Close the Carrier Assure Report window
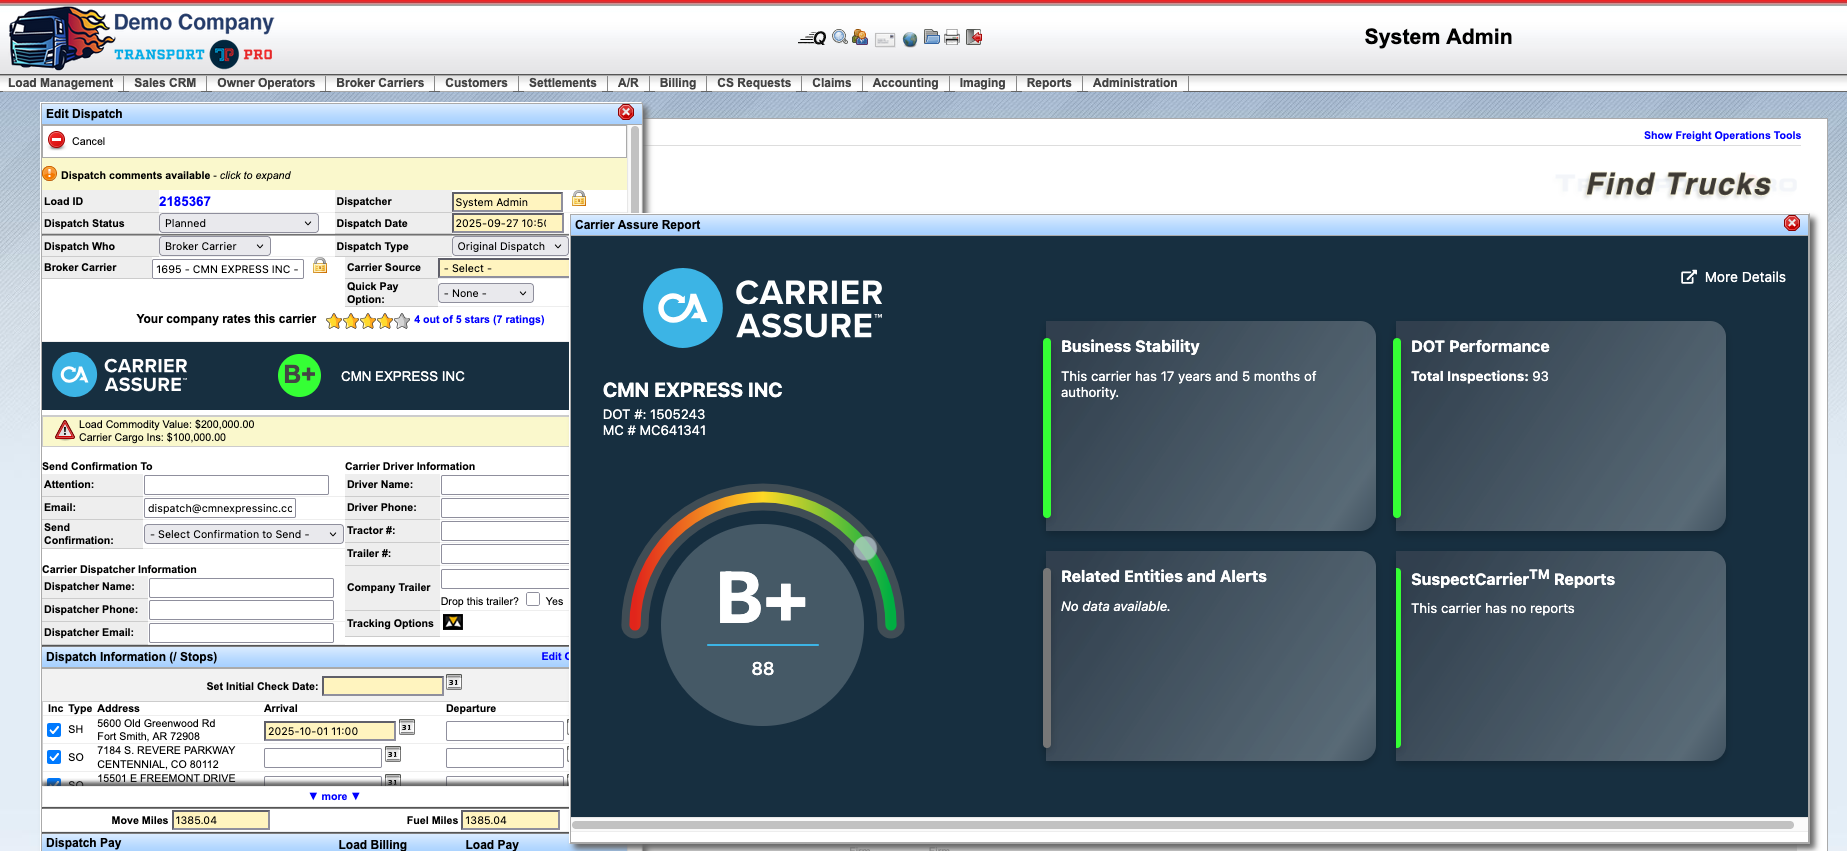 pos(1792,223)
